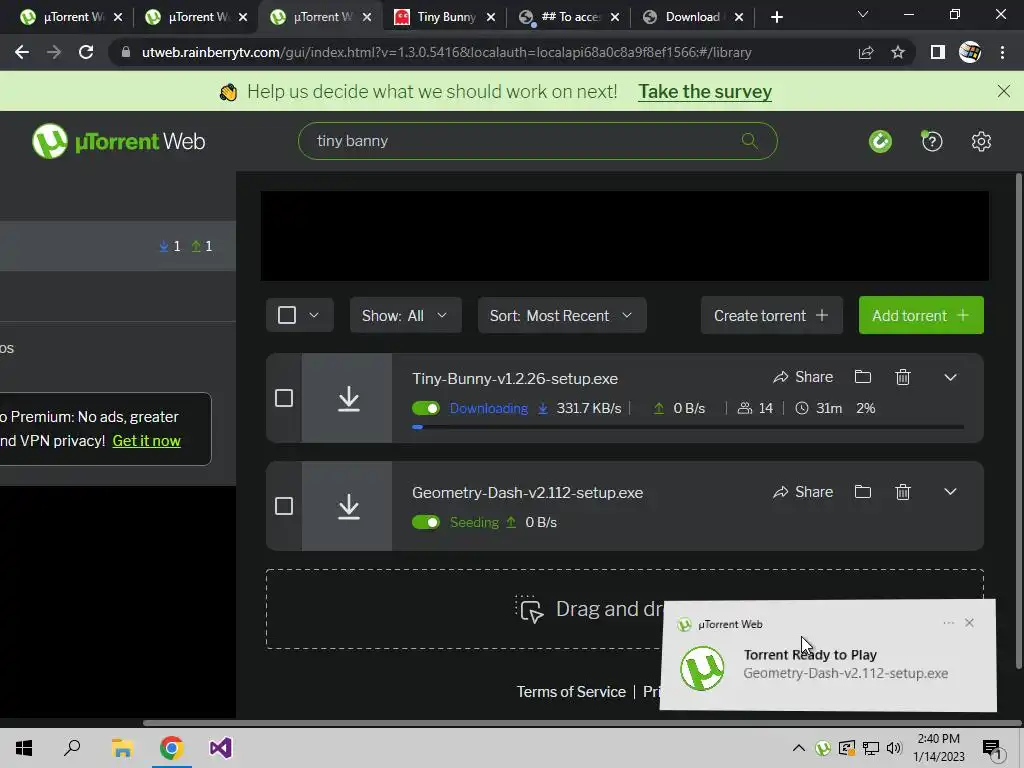This screenshot has height=768, width=1024.
Task: Open folder for Tiny-Bunny-v1.2.26-setup.exe
Action: coord(863,377)
